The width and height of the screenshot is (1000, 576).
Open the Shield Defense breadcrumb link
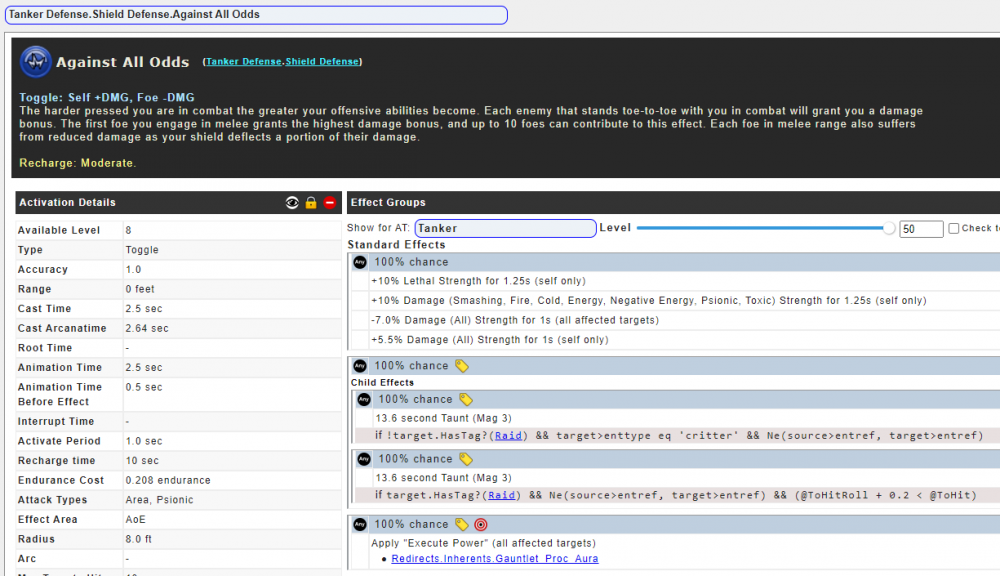tap(322, 62)
